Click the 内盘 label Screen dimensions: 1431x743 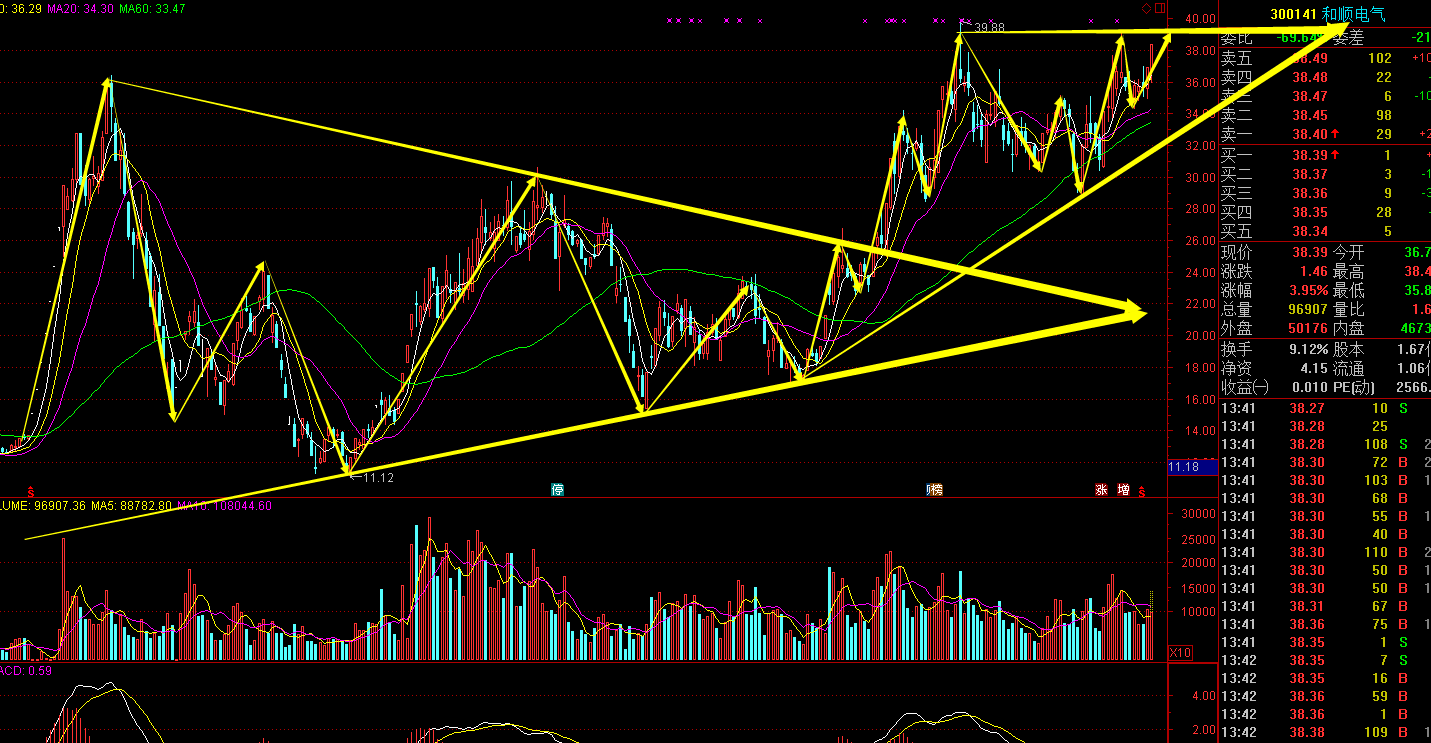[1349, 328]
